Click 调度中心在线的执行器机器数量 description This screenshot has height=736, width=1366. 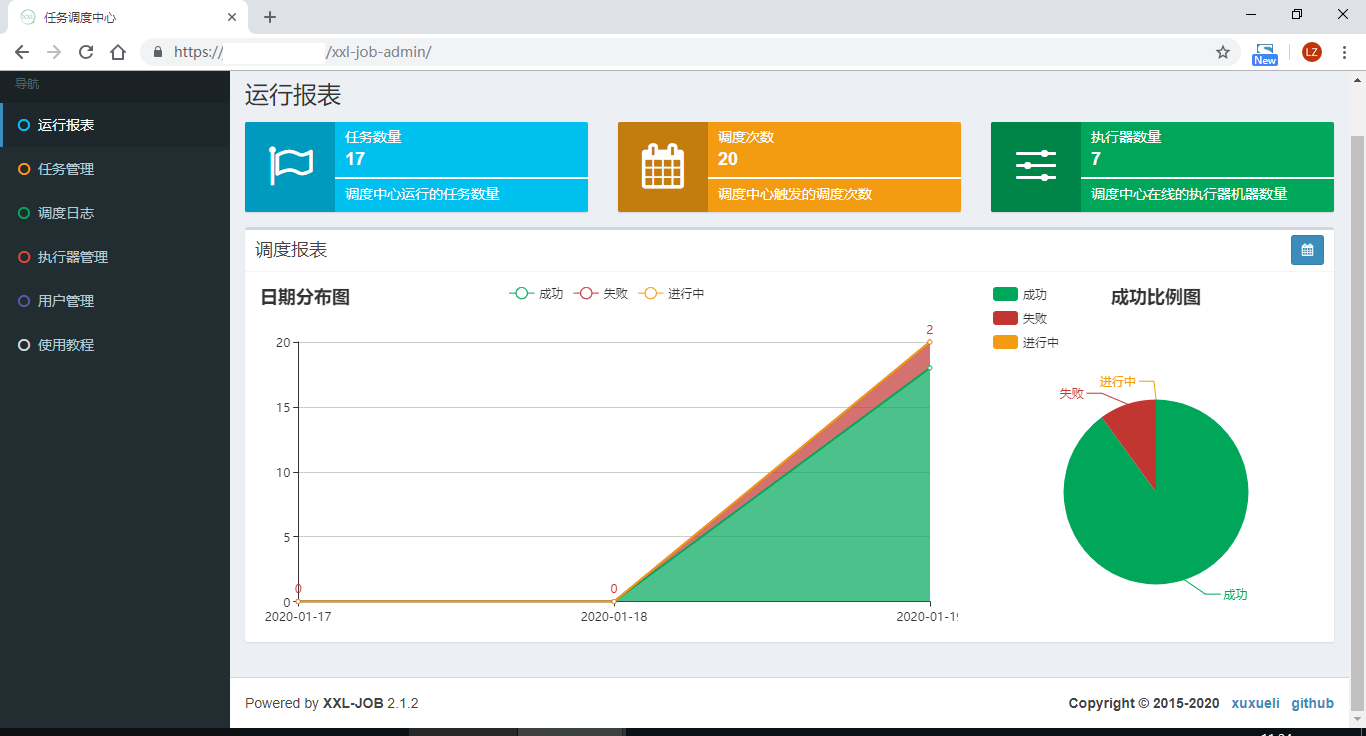[x=1189, y=194]
